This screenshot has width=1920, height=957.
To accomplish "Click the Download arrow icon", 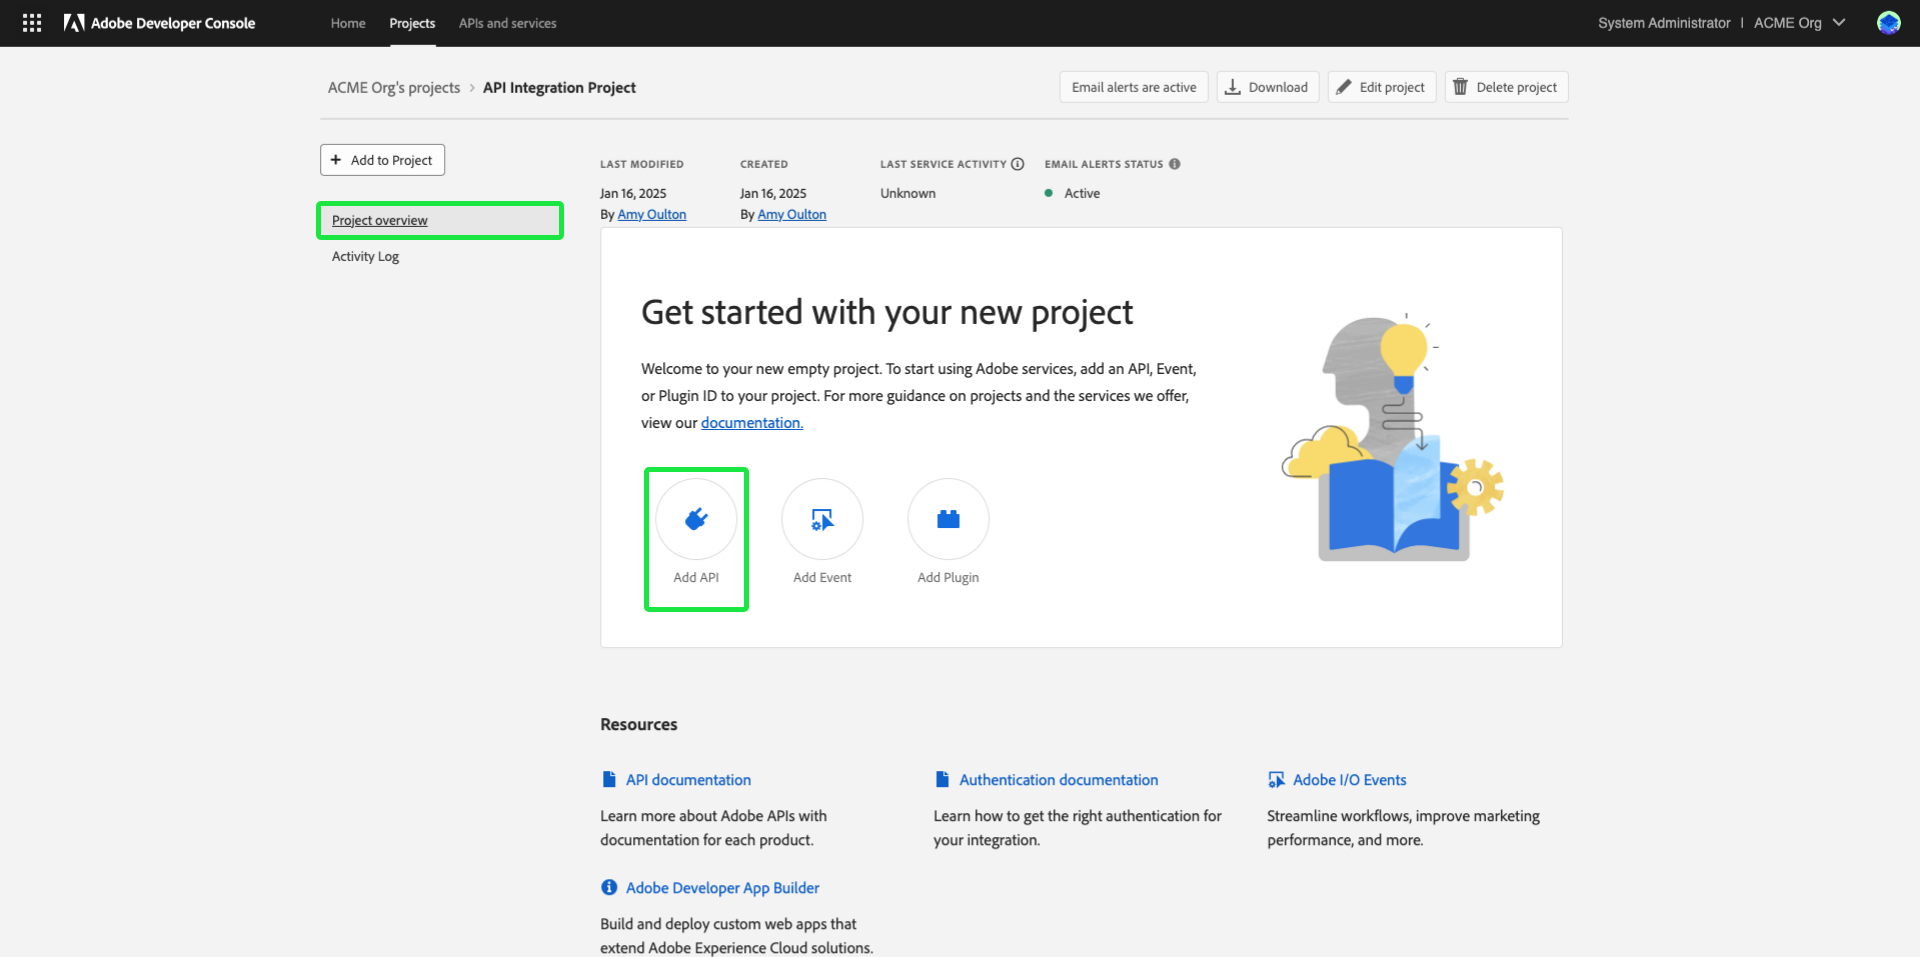I will [x=1233, y=87].
